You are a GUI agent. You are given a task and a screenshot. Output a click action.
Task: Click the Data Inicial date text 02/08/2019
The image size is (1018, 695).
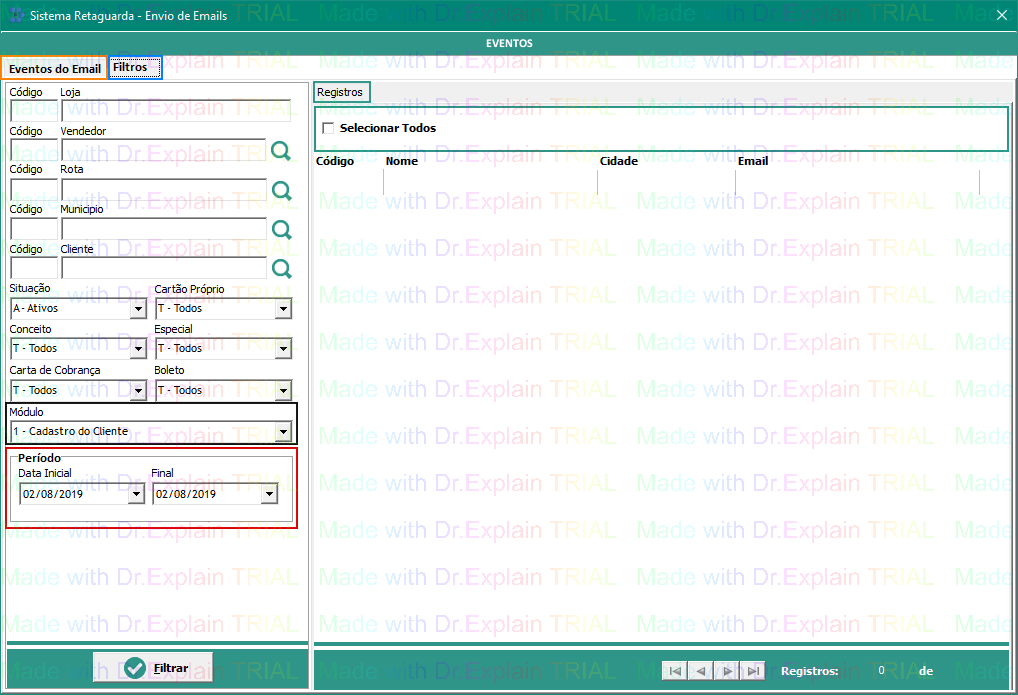tap(53, 494)
